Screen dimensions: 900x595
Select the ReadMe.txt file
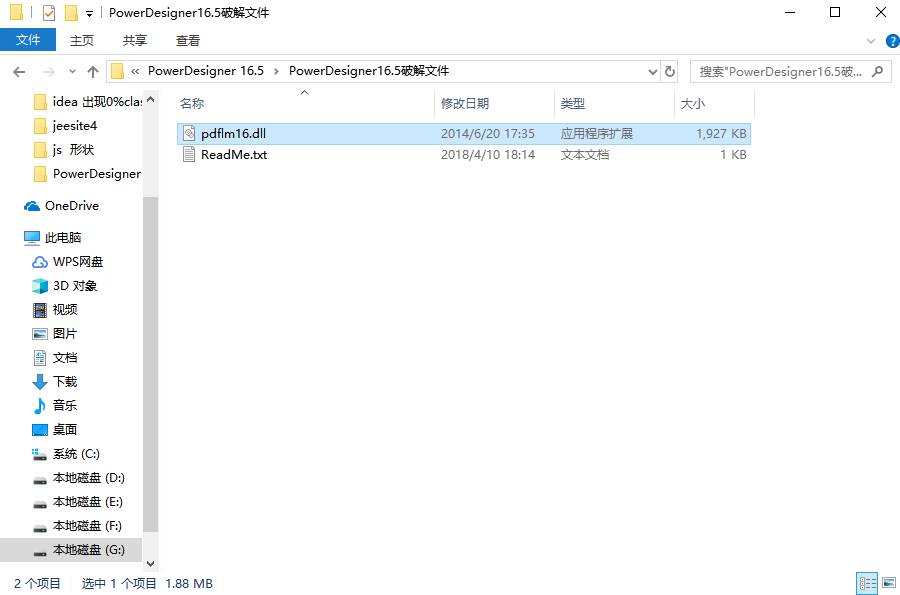click(463, 154)
